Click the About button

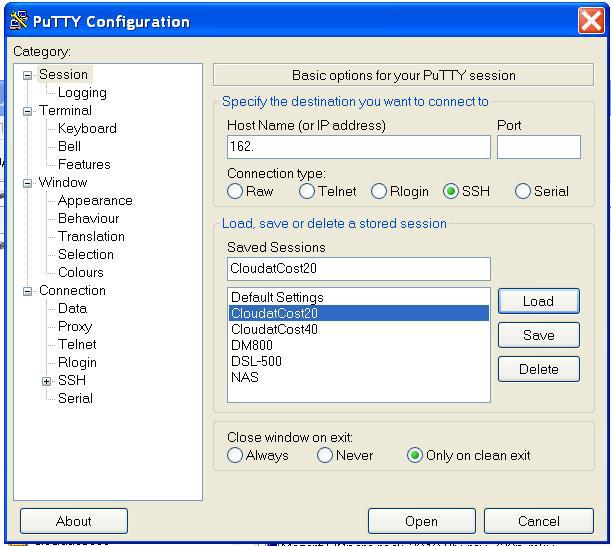click(x=74, y=521)
